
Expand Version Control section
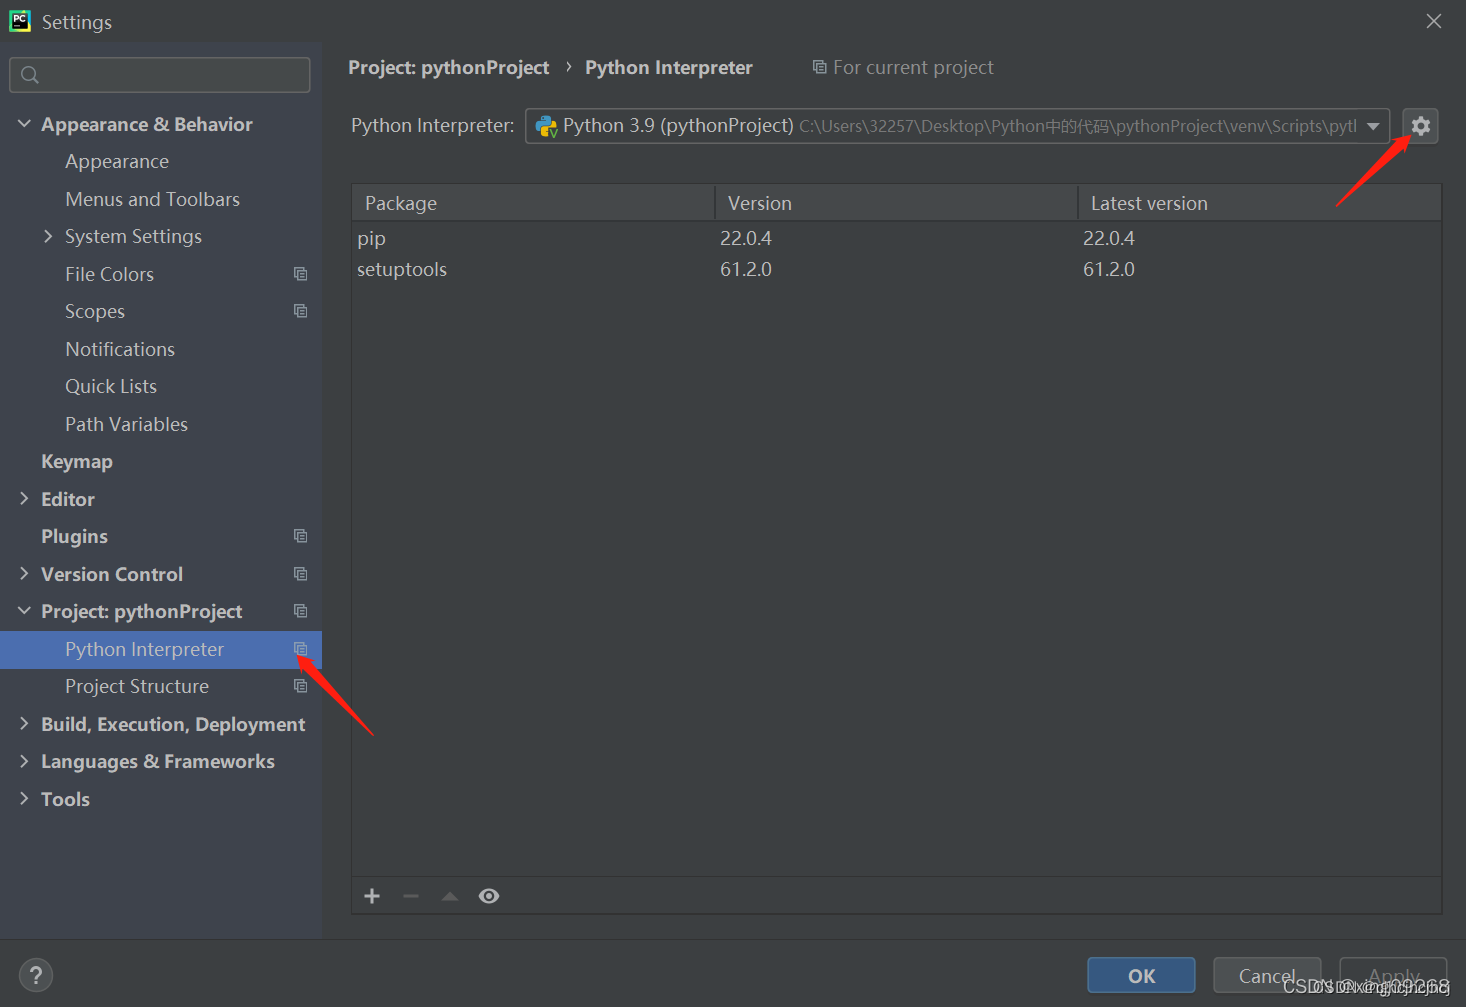24,574
